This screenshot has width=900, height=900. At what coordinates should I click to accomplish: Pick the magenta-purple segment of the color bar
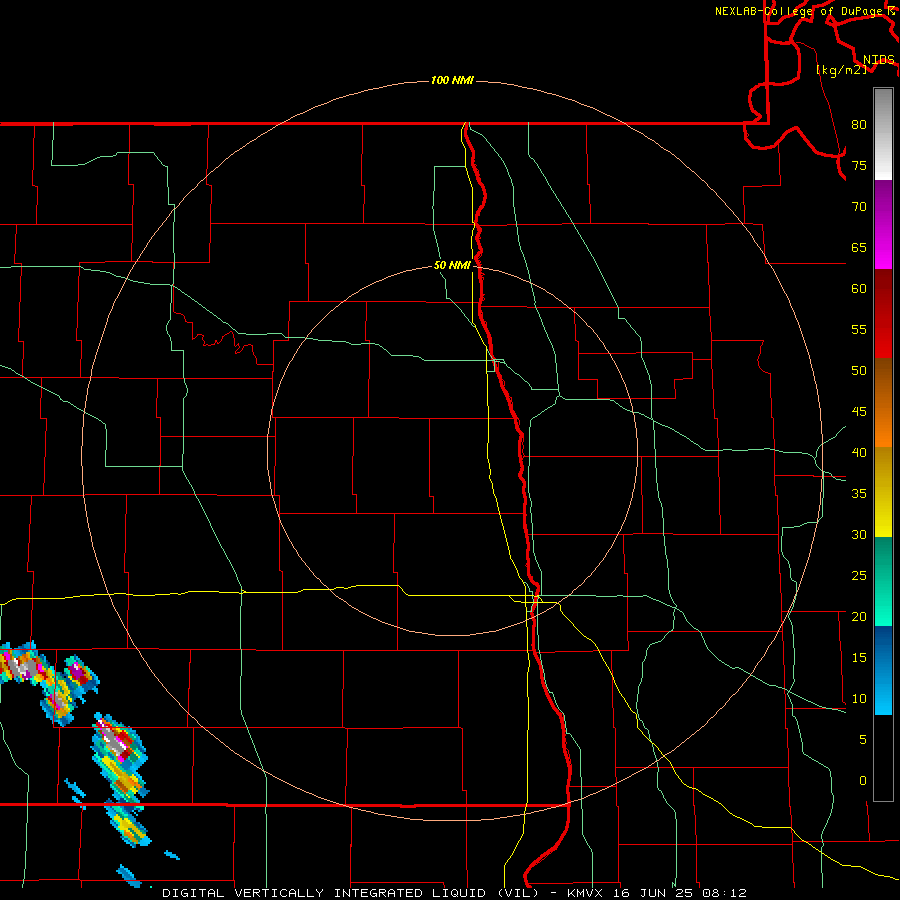pyautogui.click(x=883, y=224)
